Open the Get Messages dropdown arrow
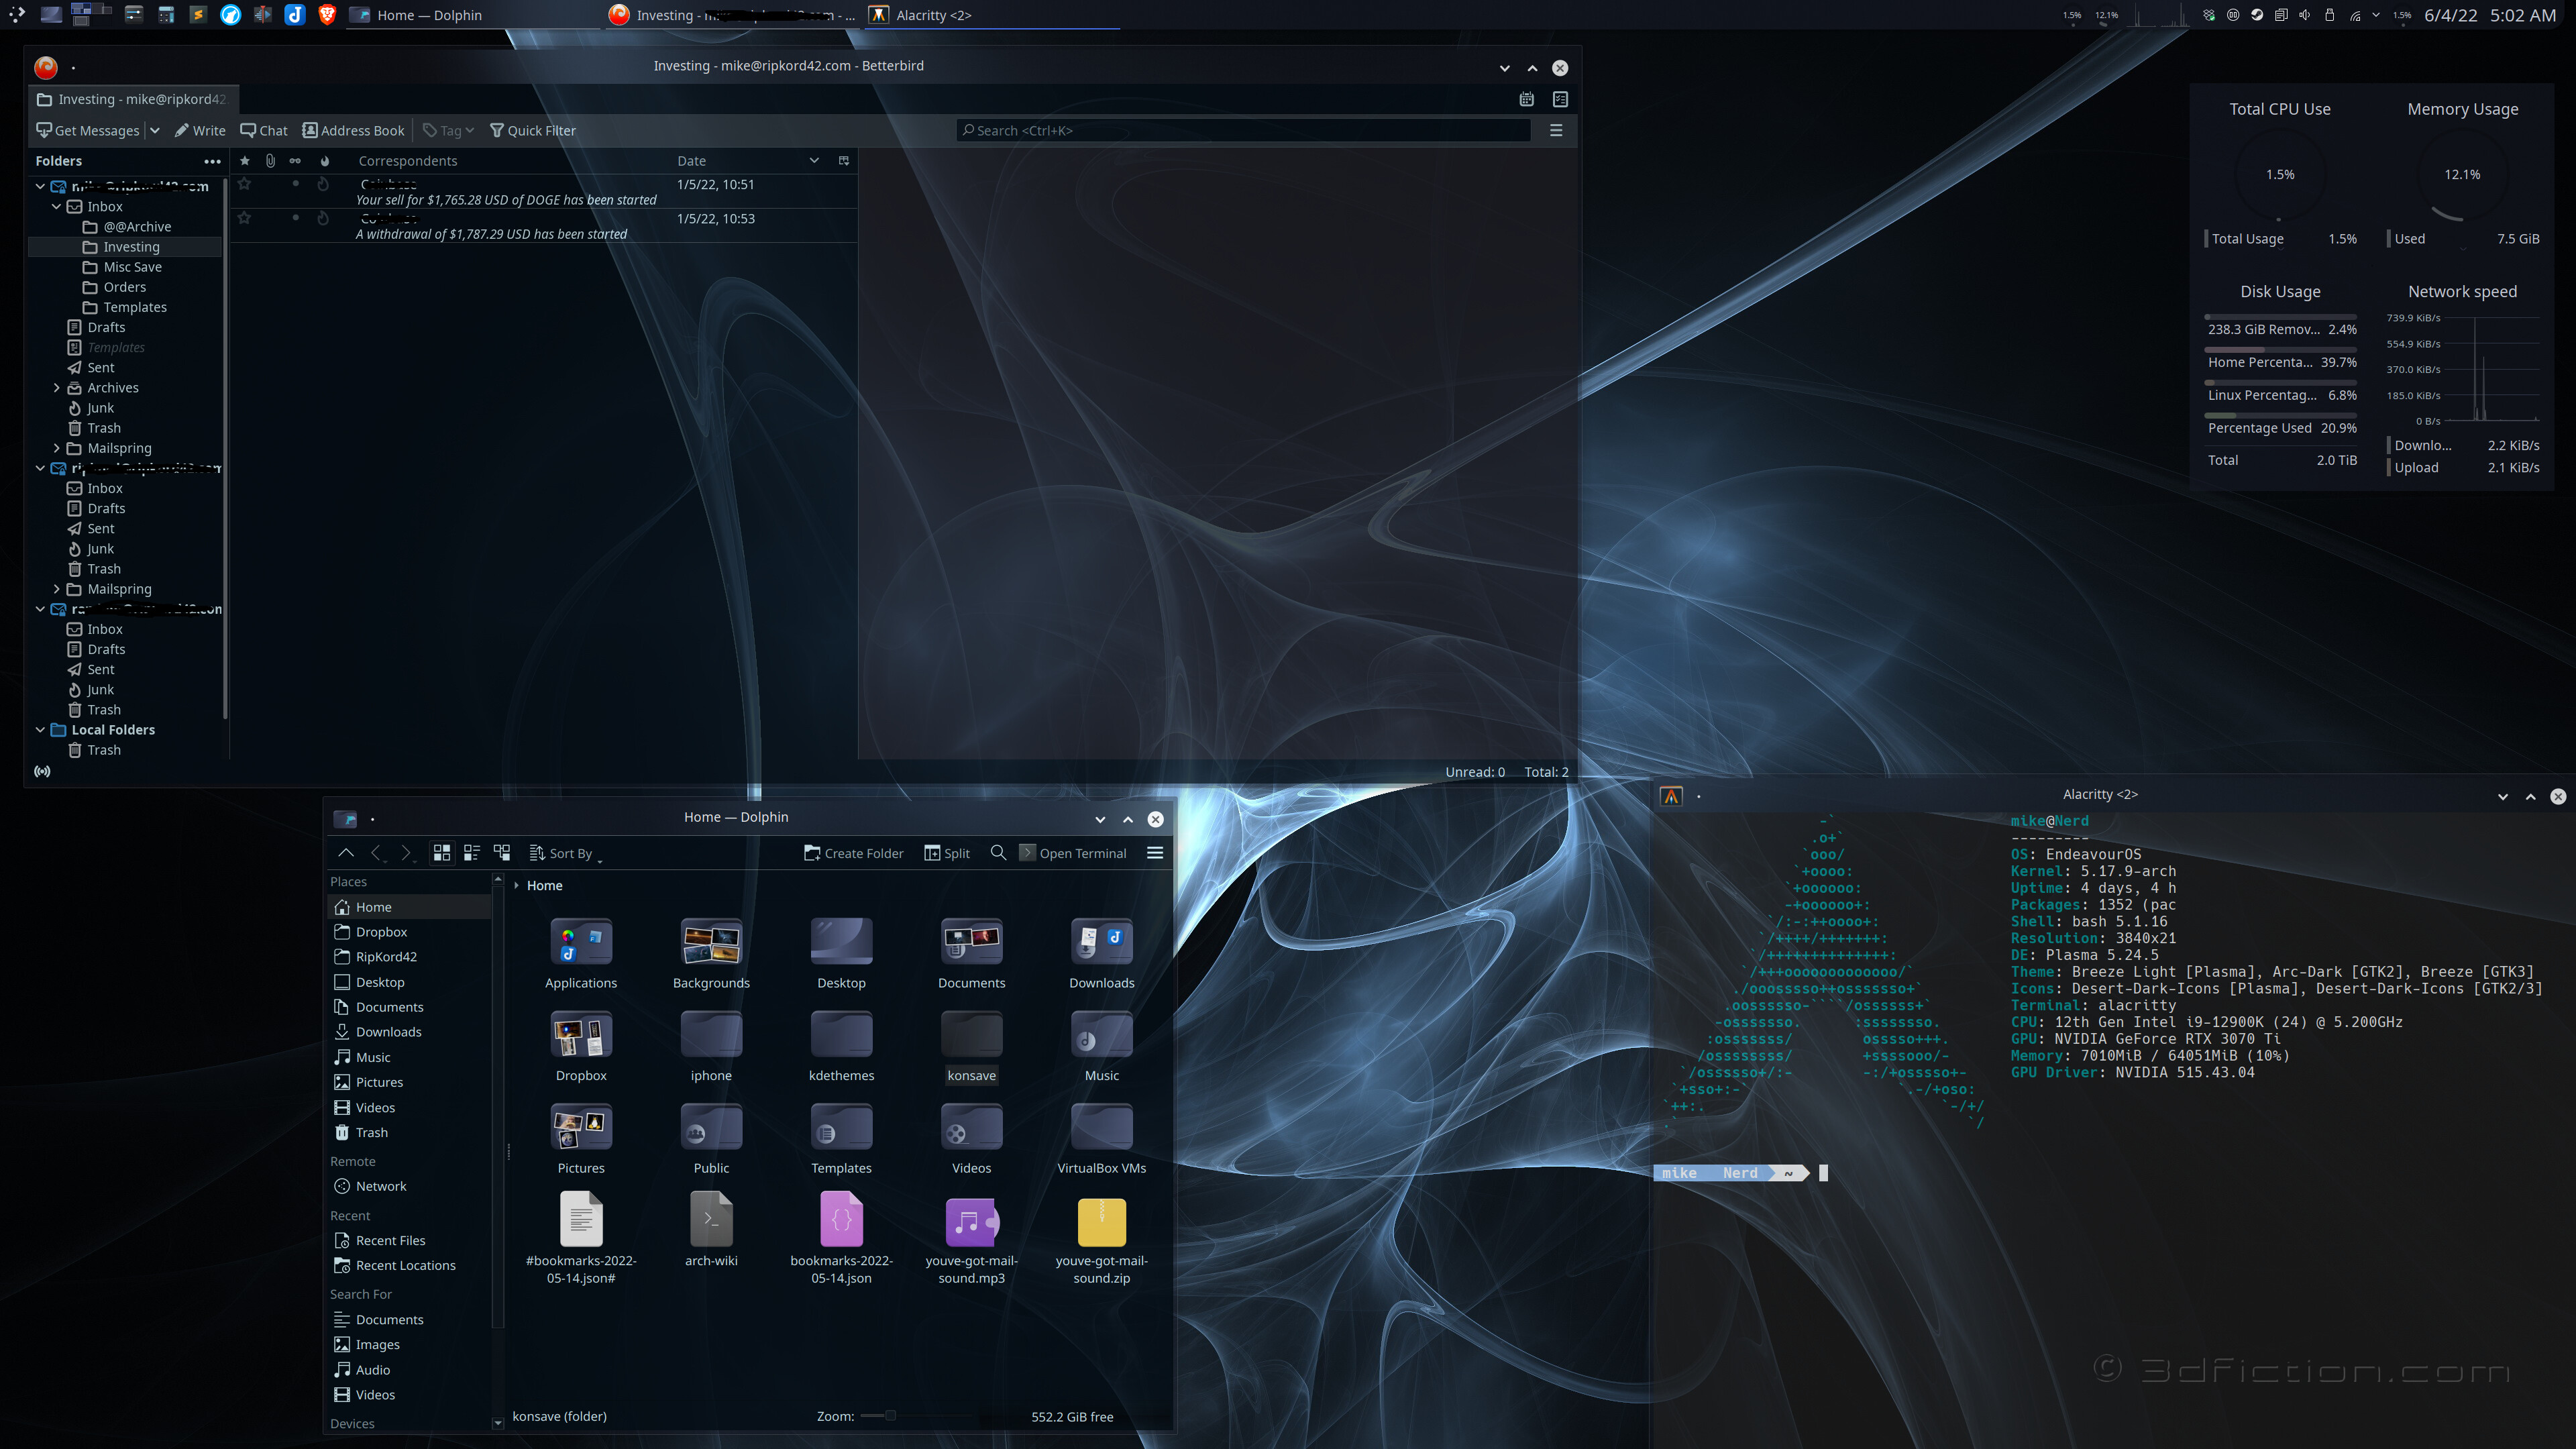The image size is (2576, 1449). [x=155, y=130]
